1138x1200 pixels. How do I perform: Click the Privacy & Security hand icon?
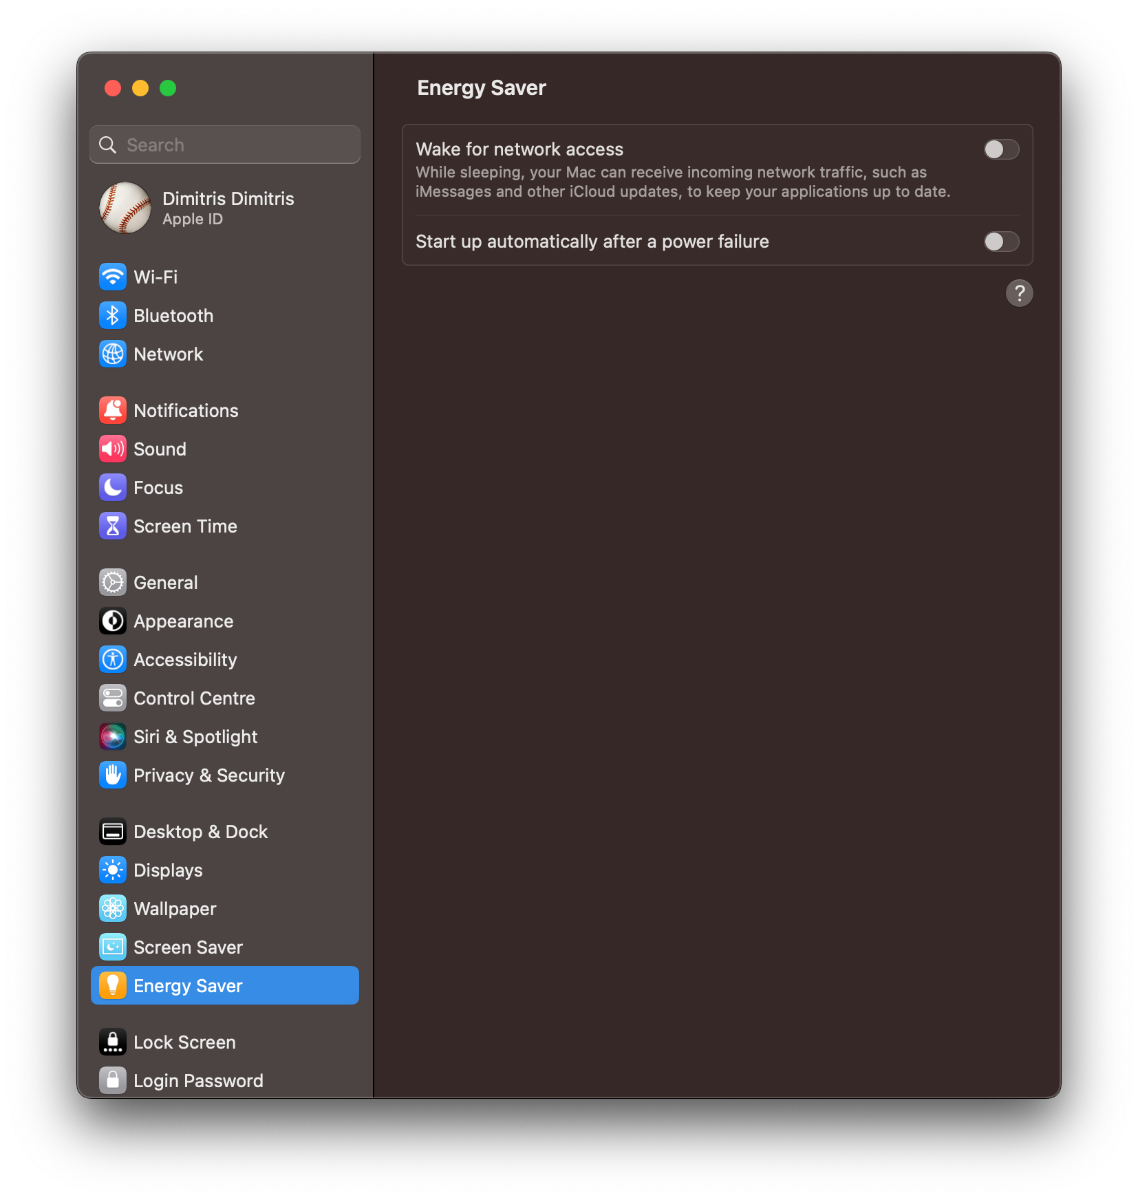(113, 775)
